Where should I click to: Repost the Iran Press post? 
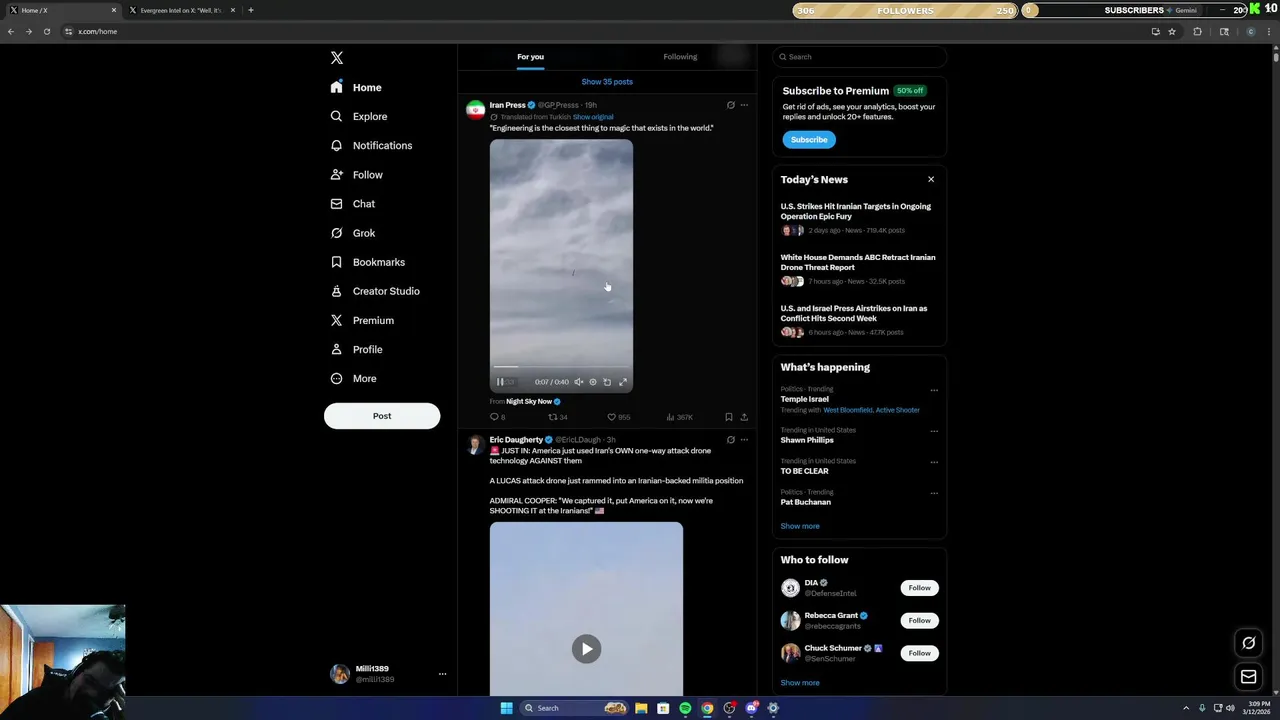click(557, 417)
